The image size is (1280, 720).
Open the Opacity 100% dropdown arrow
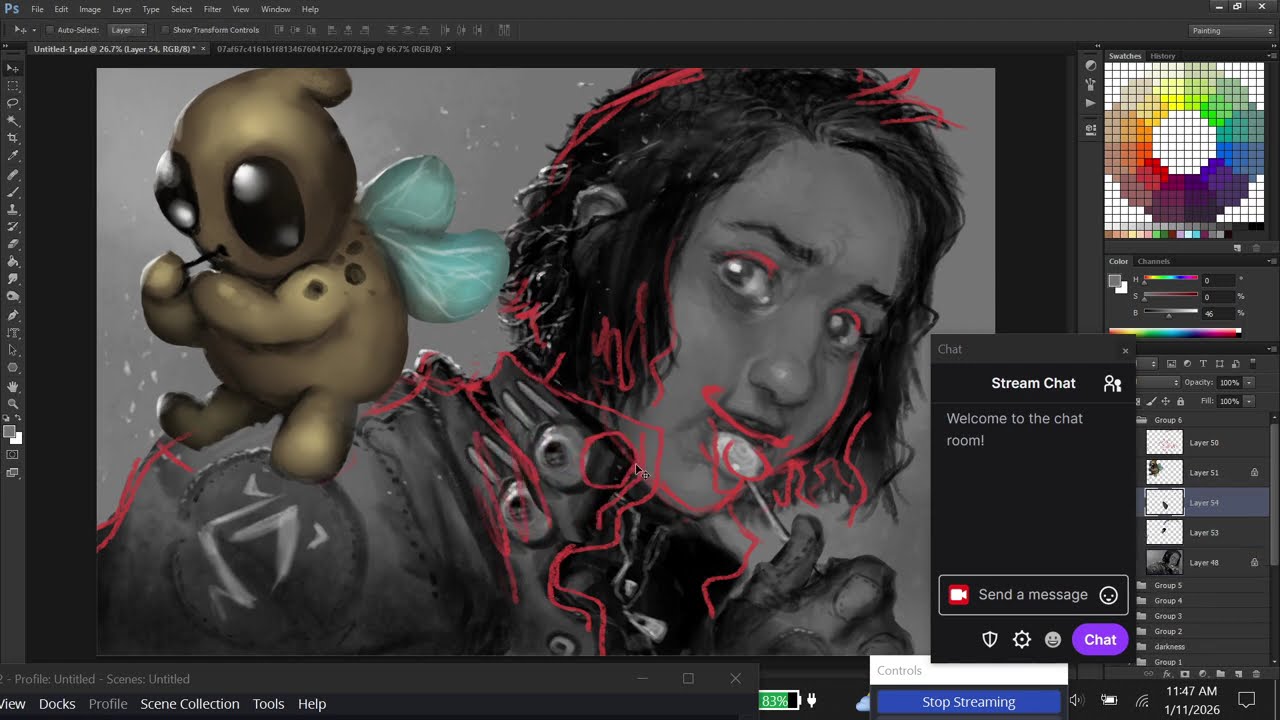1249,383
